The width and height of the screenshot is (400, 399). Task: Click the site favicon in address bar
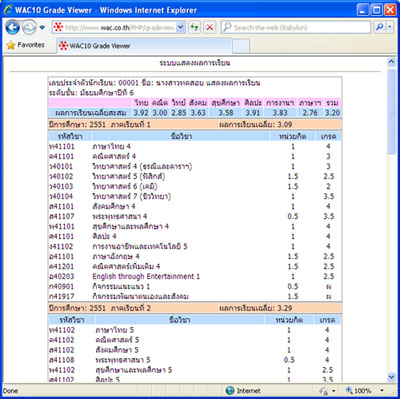(58, 28)
